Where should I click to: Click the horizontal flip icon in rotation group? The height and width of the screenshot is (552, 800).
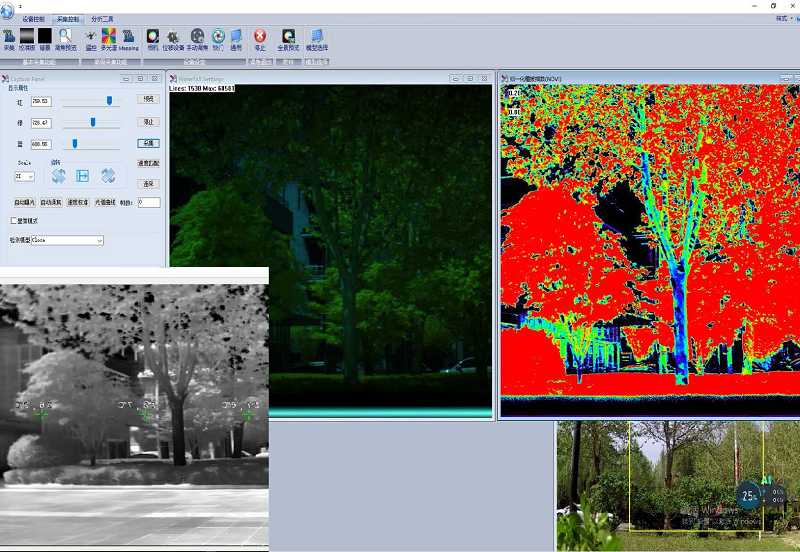pos(83,176)
